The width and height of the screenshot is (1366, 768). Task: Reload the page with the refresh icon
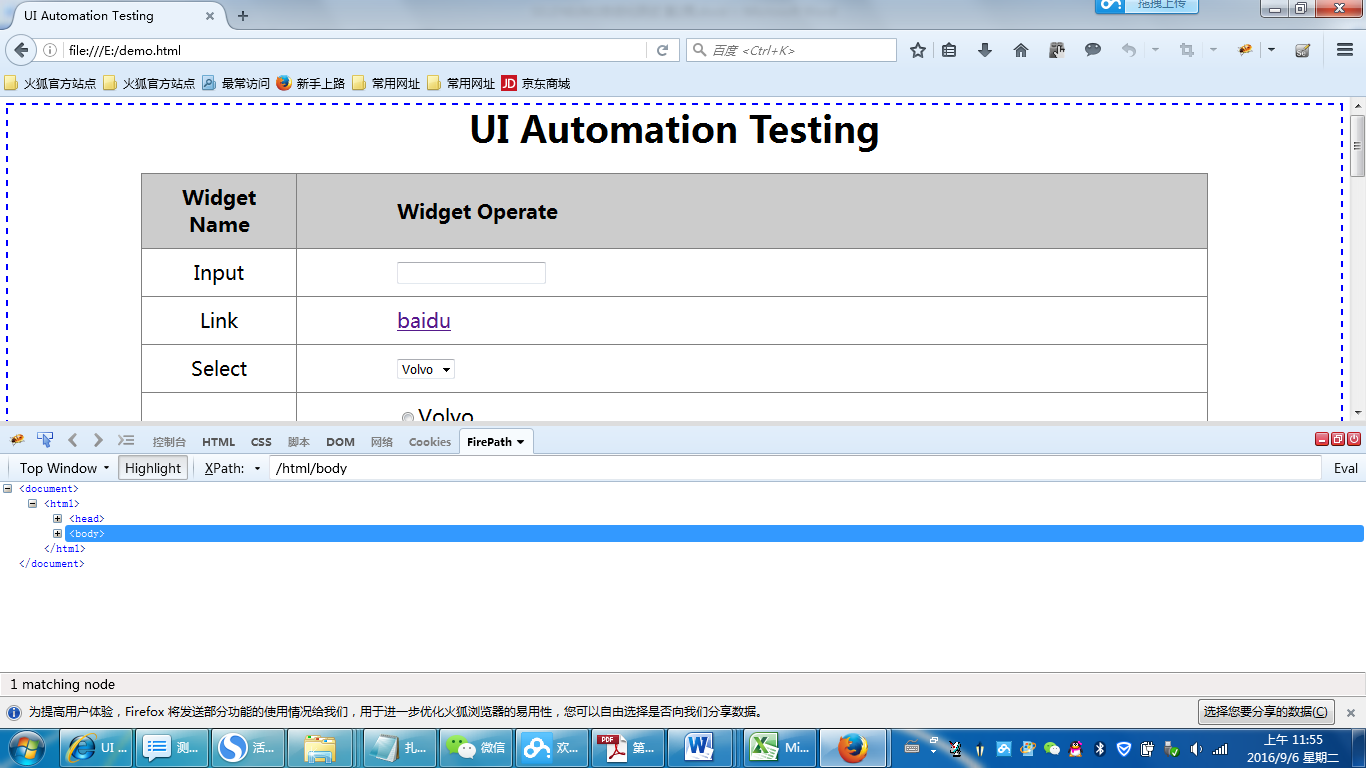pos(662,50)
